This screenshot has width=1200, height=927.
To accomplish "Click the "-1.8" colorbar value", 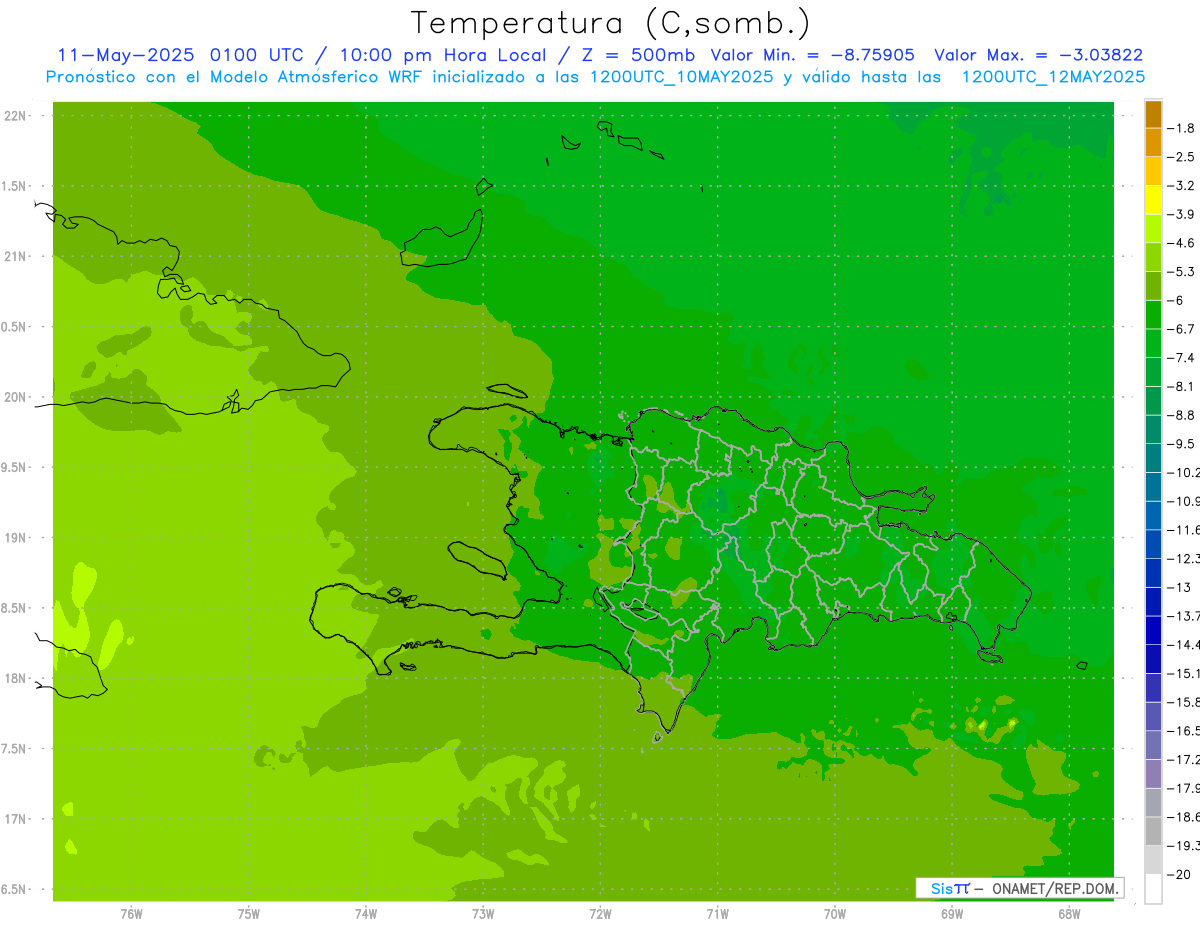I will (x=1182, y=128).
